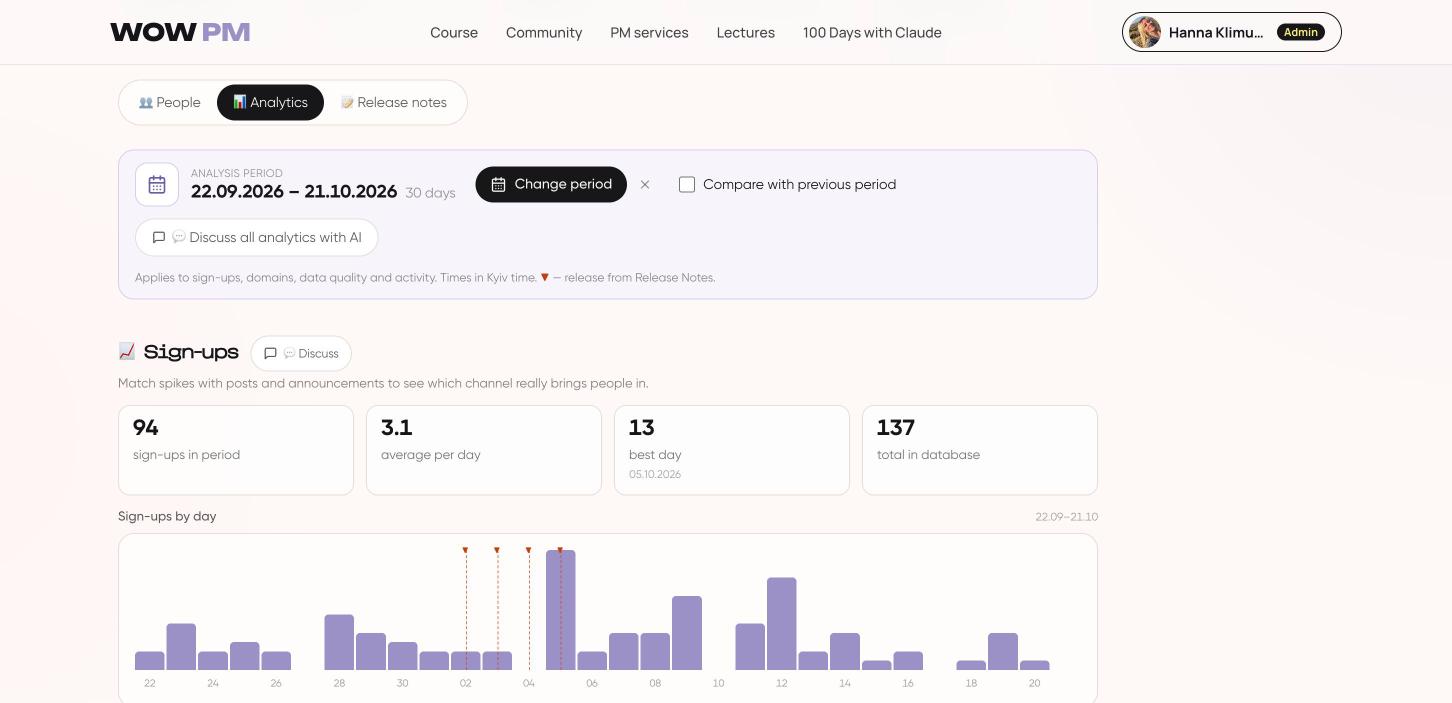Viewport: 1452px width, 703px height.
Task: Click the WOW PM logo
Action: click(x=180, y=32)
